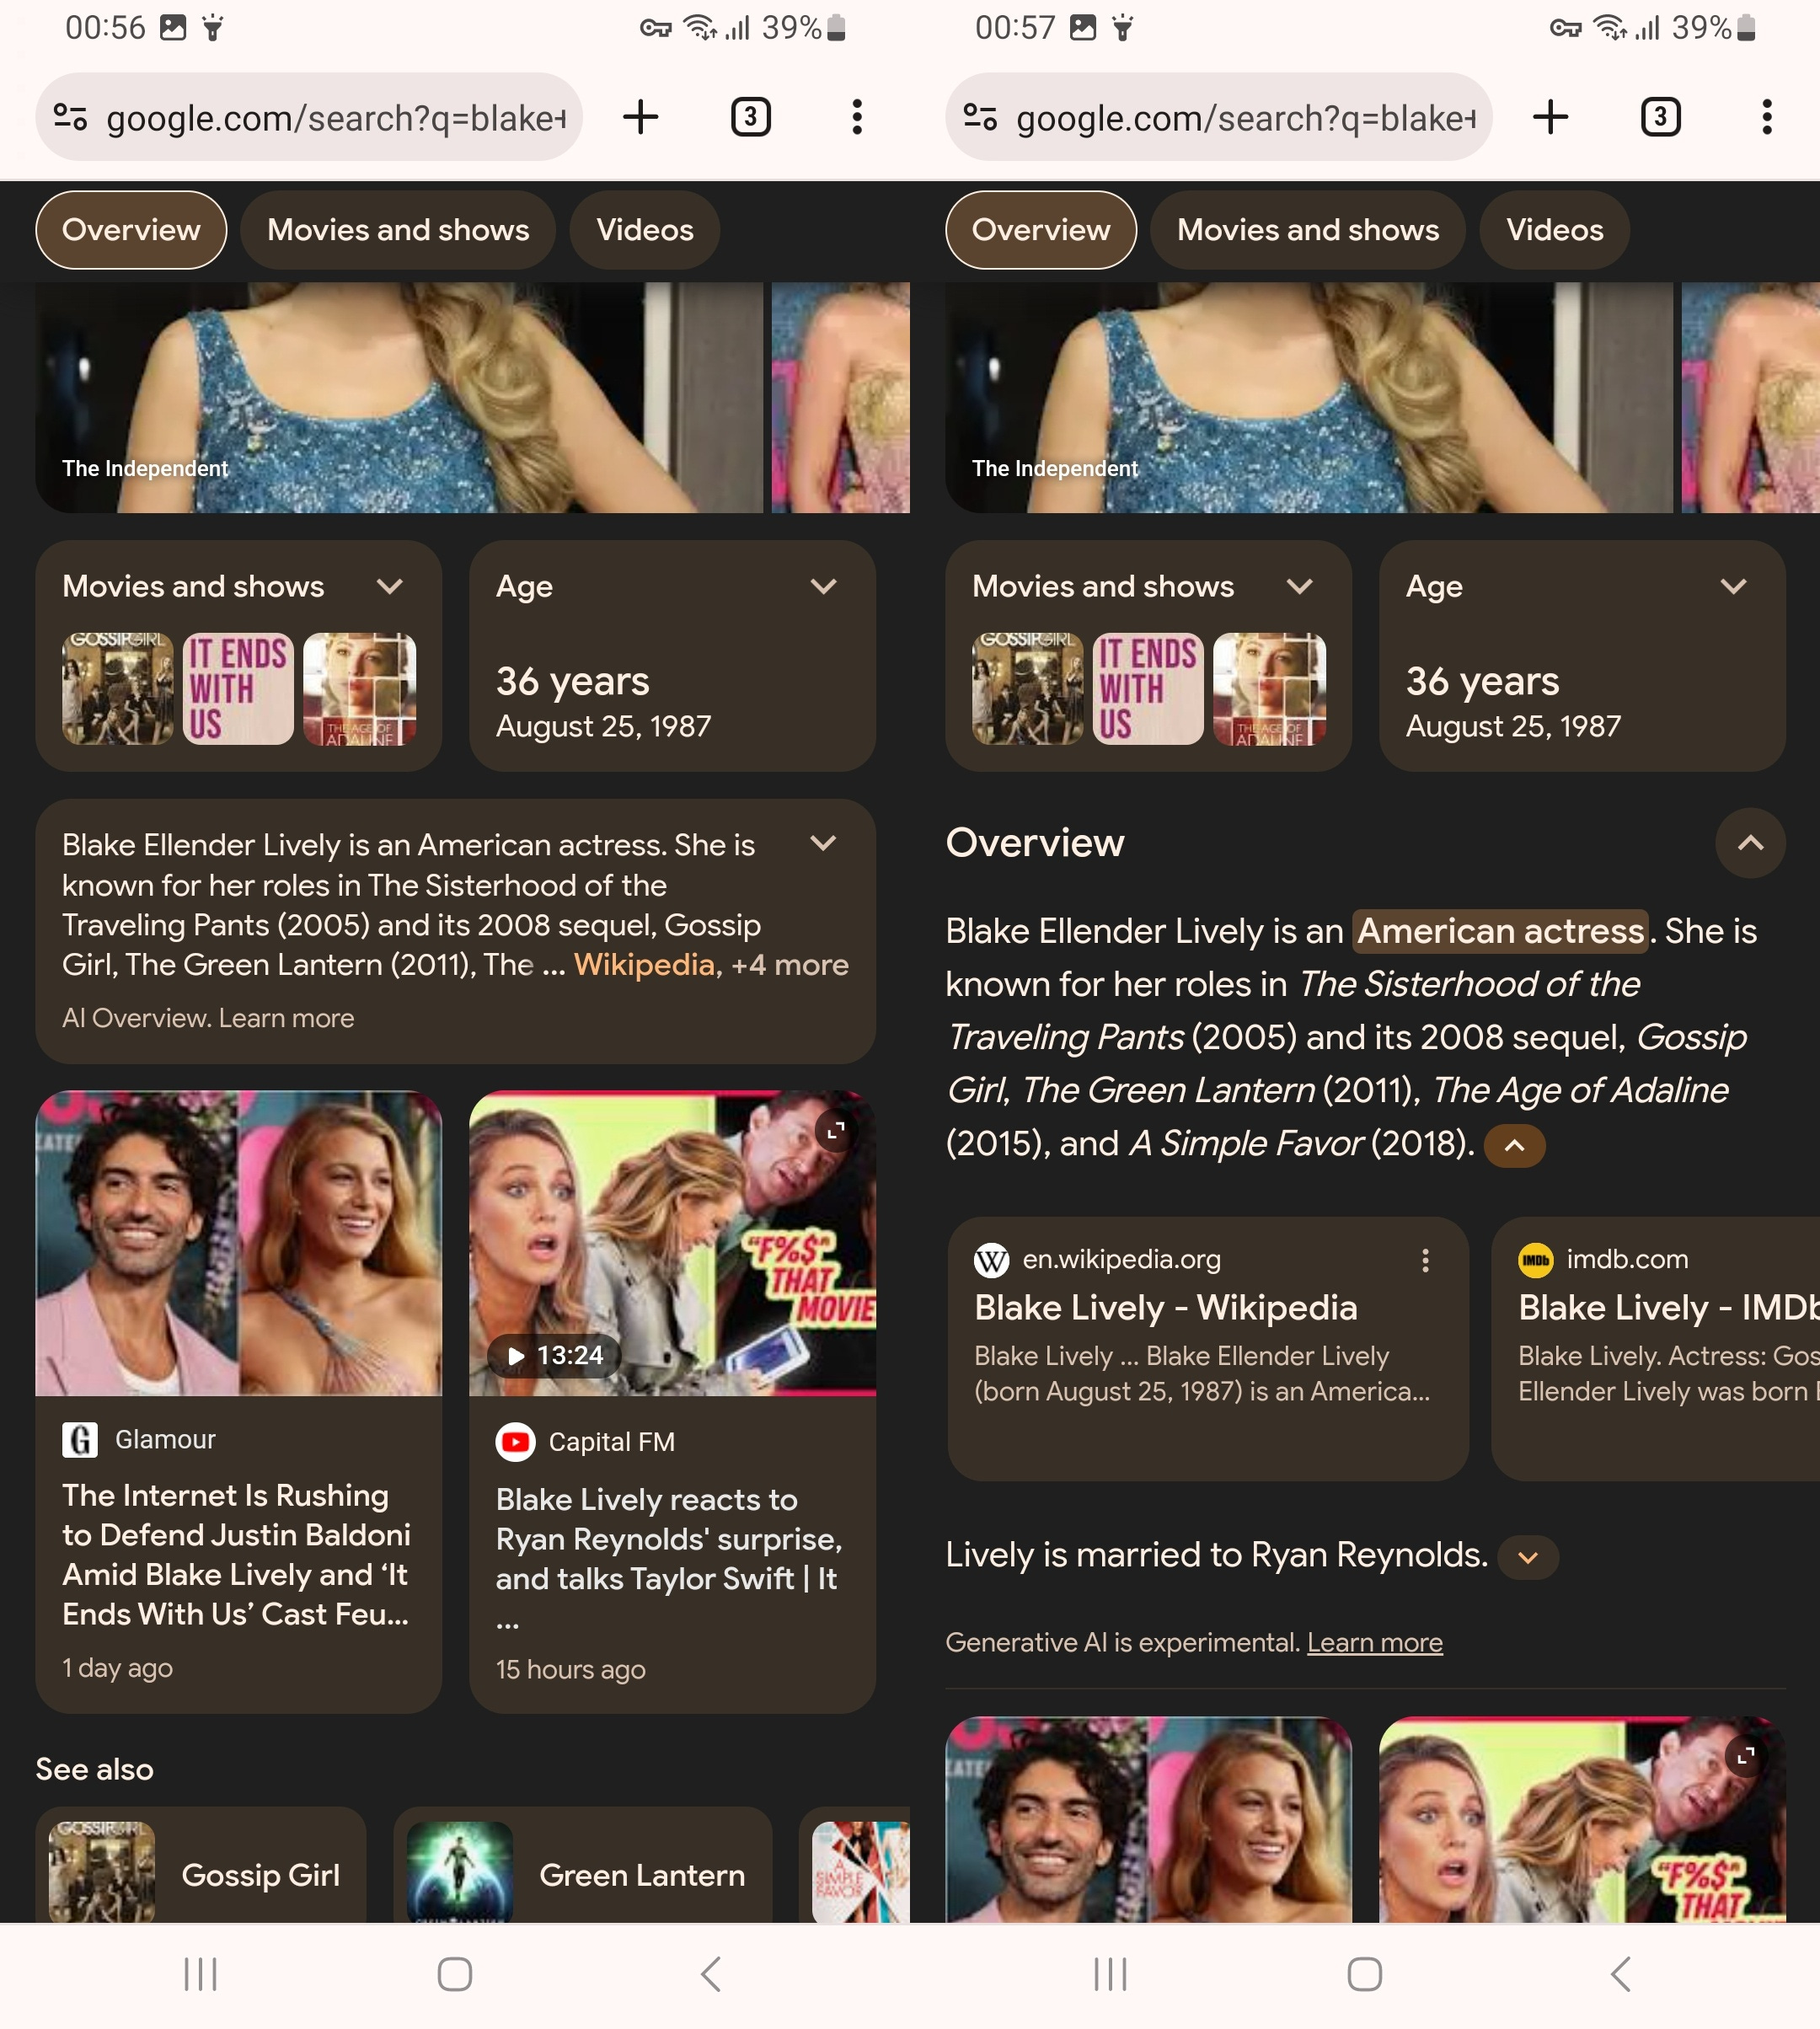1820x2029 pixels.
Task: Open right screen video expand icon
Action: pos(1745,1757)
